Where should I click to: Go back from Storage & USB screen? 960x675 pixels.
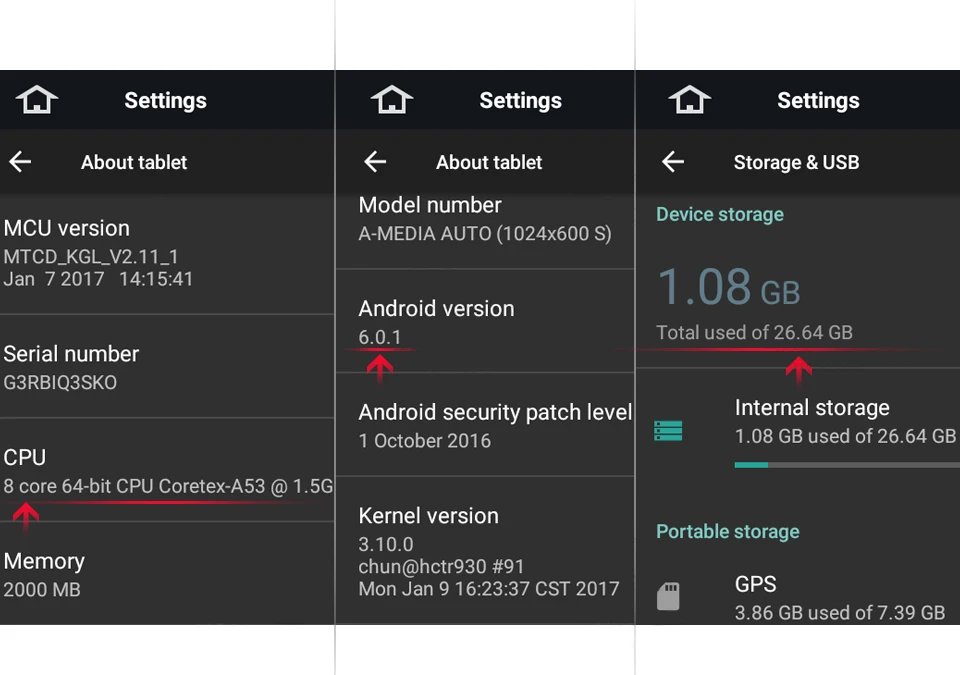tap(673, 162)
